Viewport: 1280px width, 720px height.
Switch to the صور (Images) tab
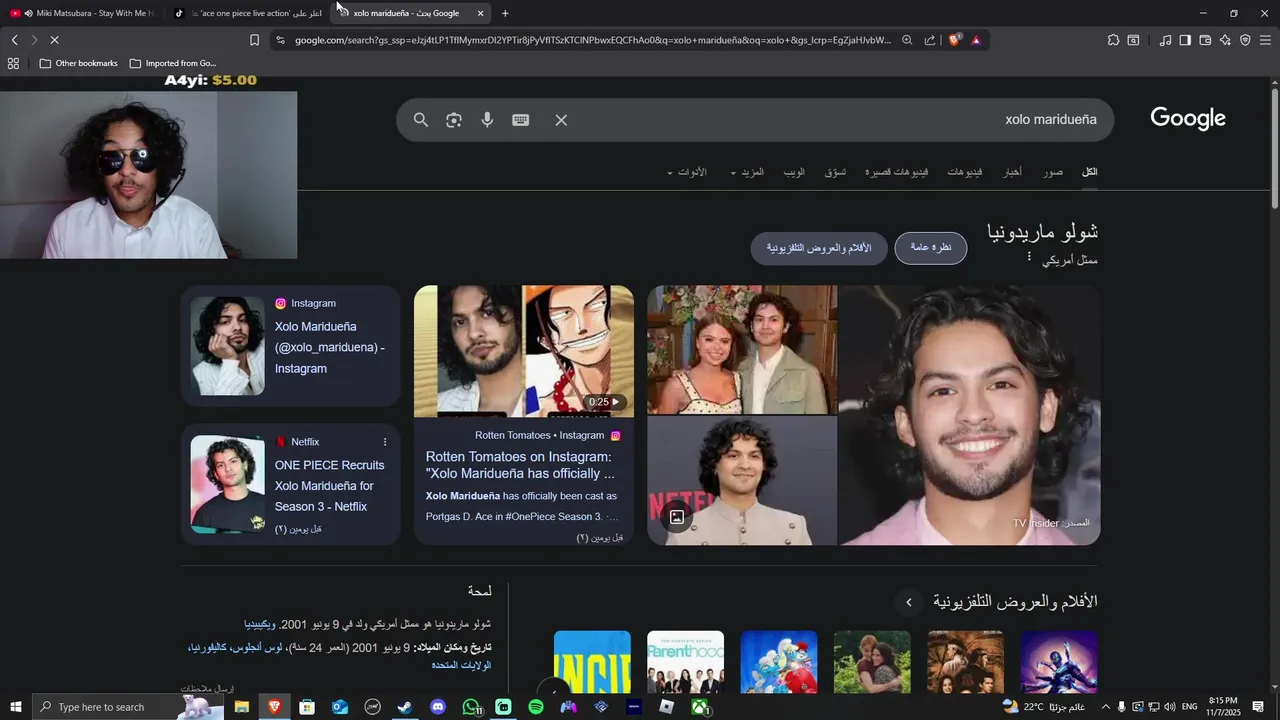tap(1053, 172)
